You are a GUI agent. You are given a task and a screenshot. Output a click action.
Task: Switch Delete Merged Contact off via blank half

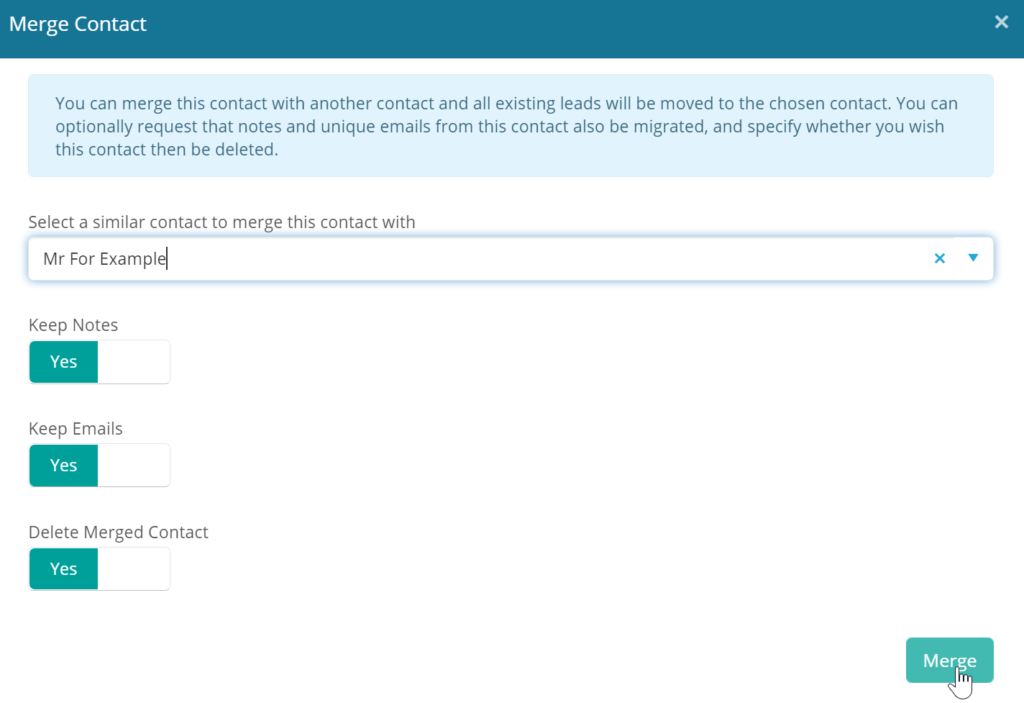pyautogui.click(x=134, y=569)
